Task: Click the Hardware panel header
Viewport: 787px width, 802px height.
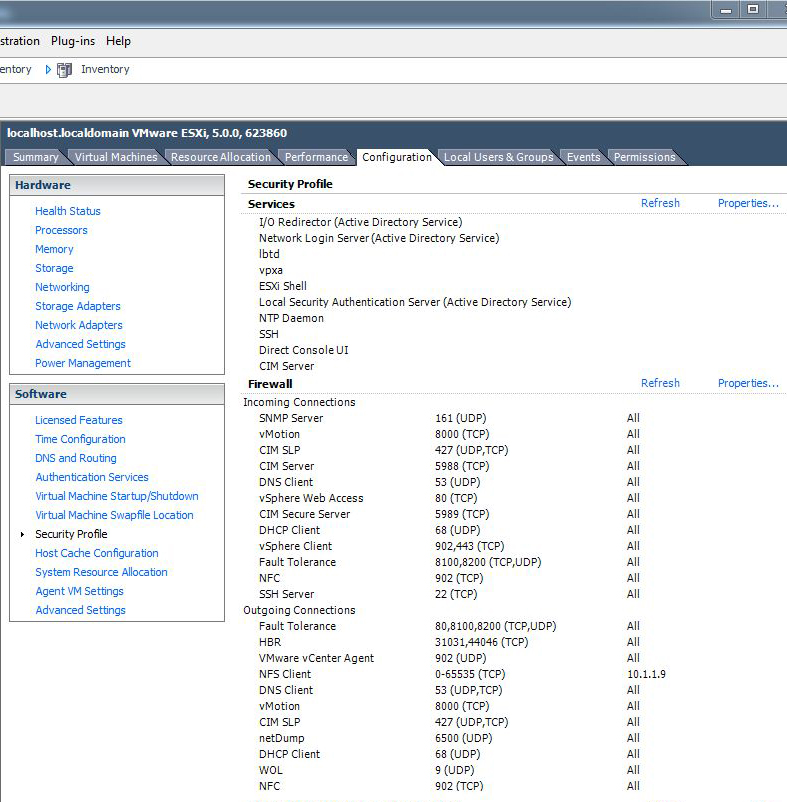Action: pos(117,185)
